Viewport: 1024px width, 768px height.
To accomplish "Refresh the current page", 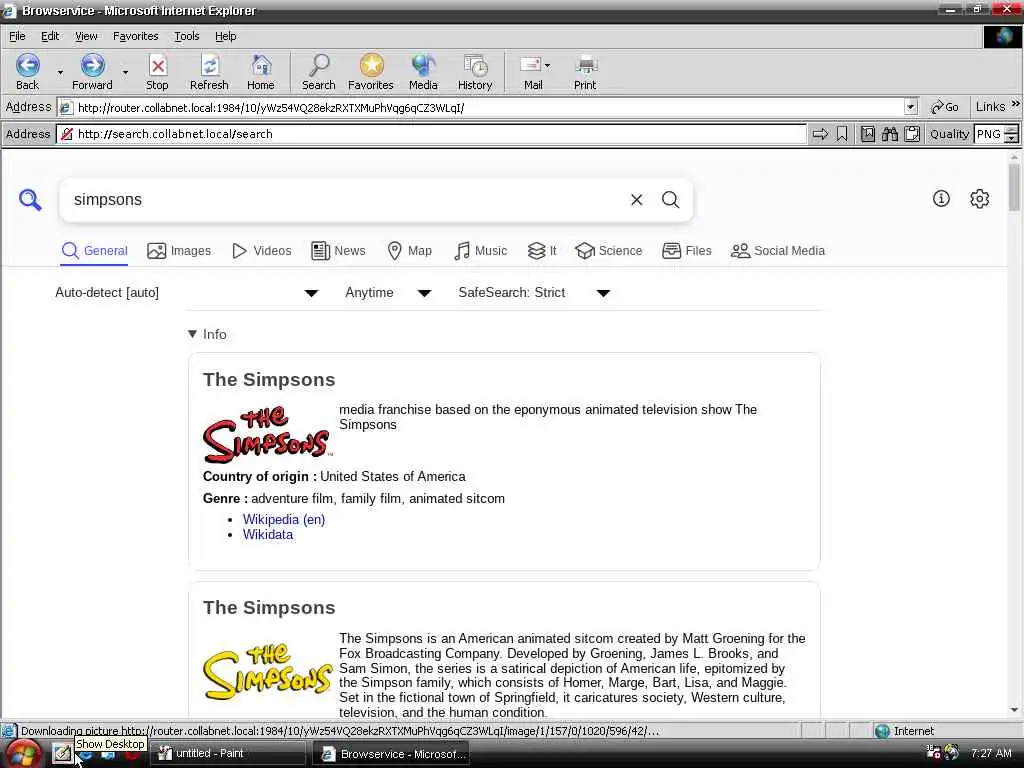I will point(209,72).
